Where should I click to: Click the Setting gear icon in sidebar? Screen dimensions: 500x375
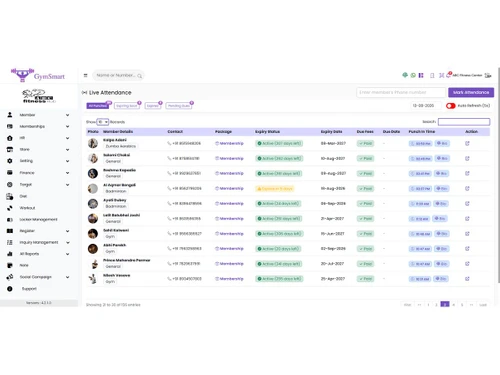(10, 161)
